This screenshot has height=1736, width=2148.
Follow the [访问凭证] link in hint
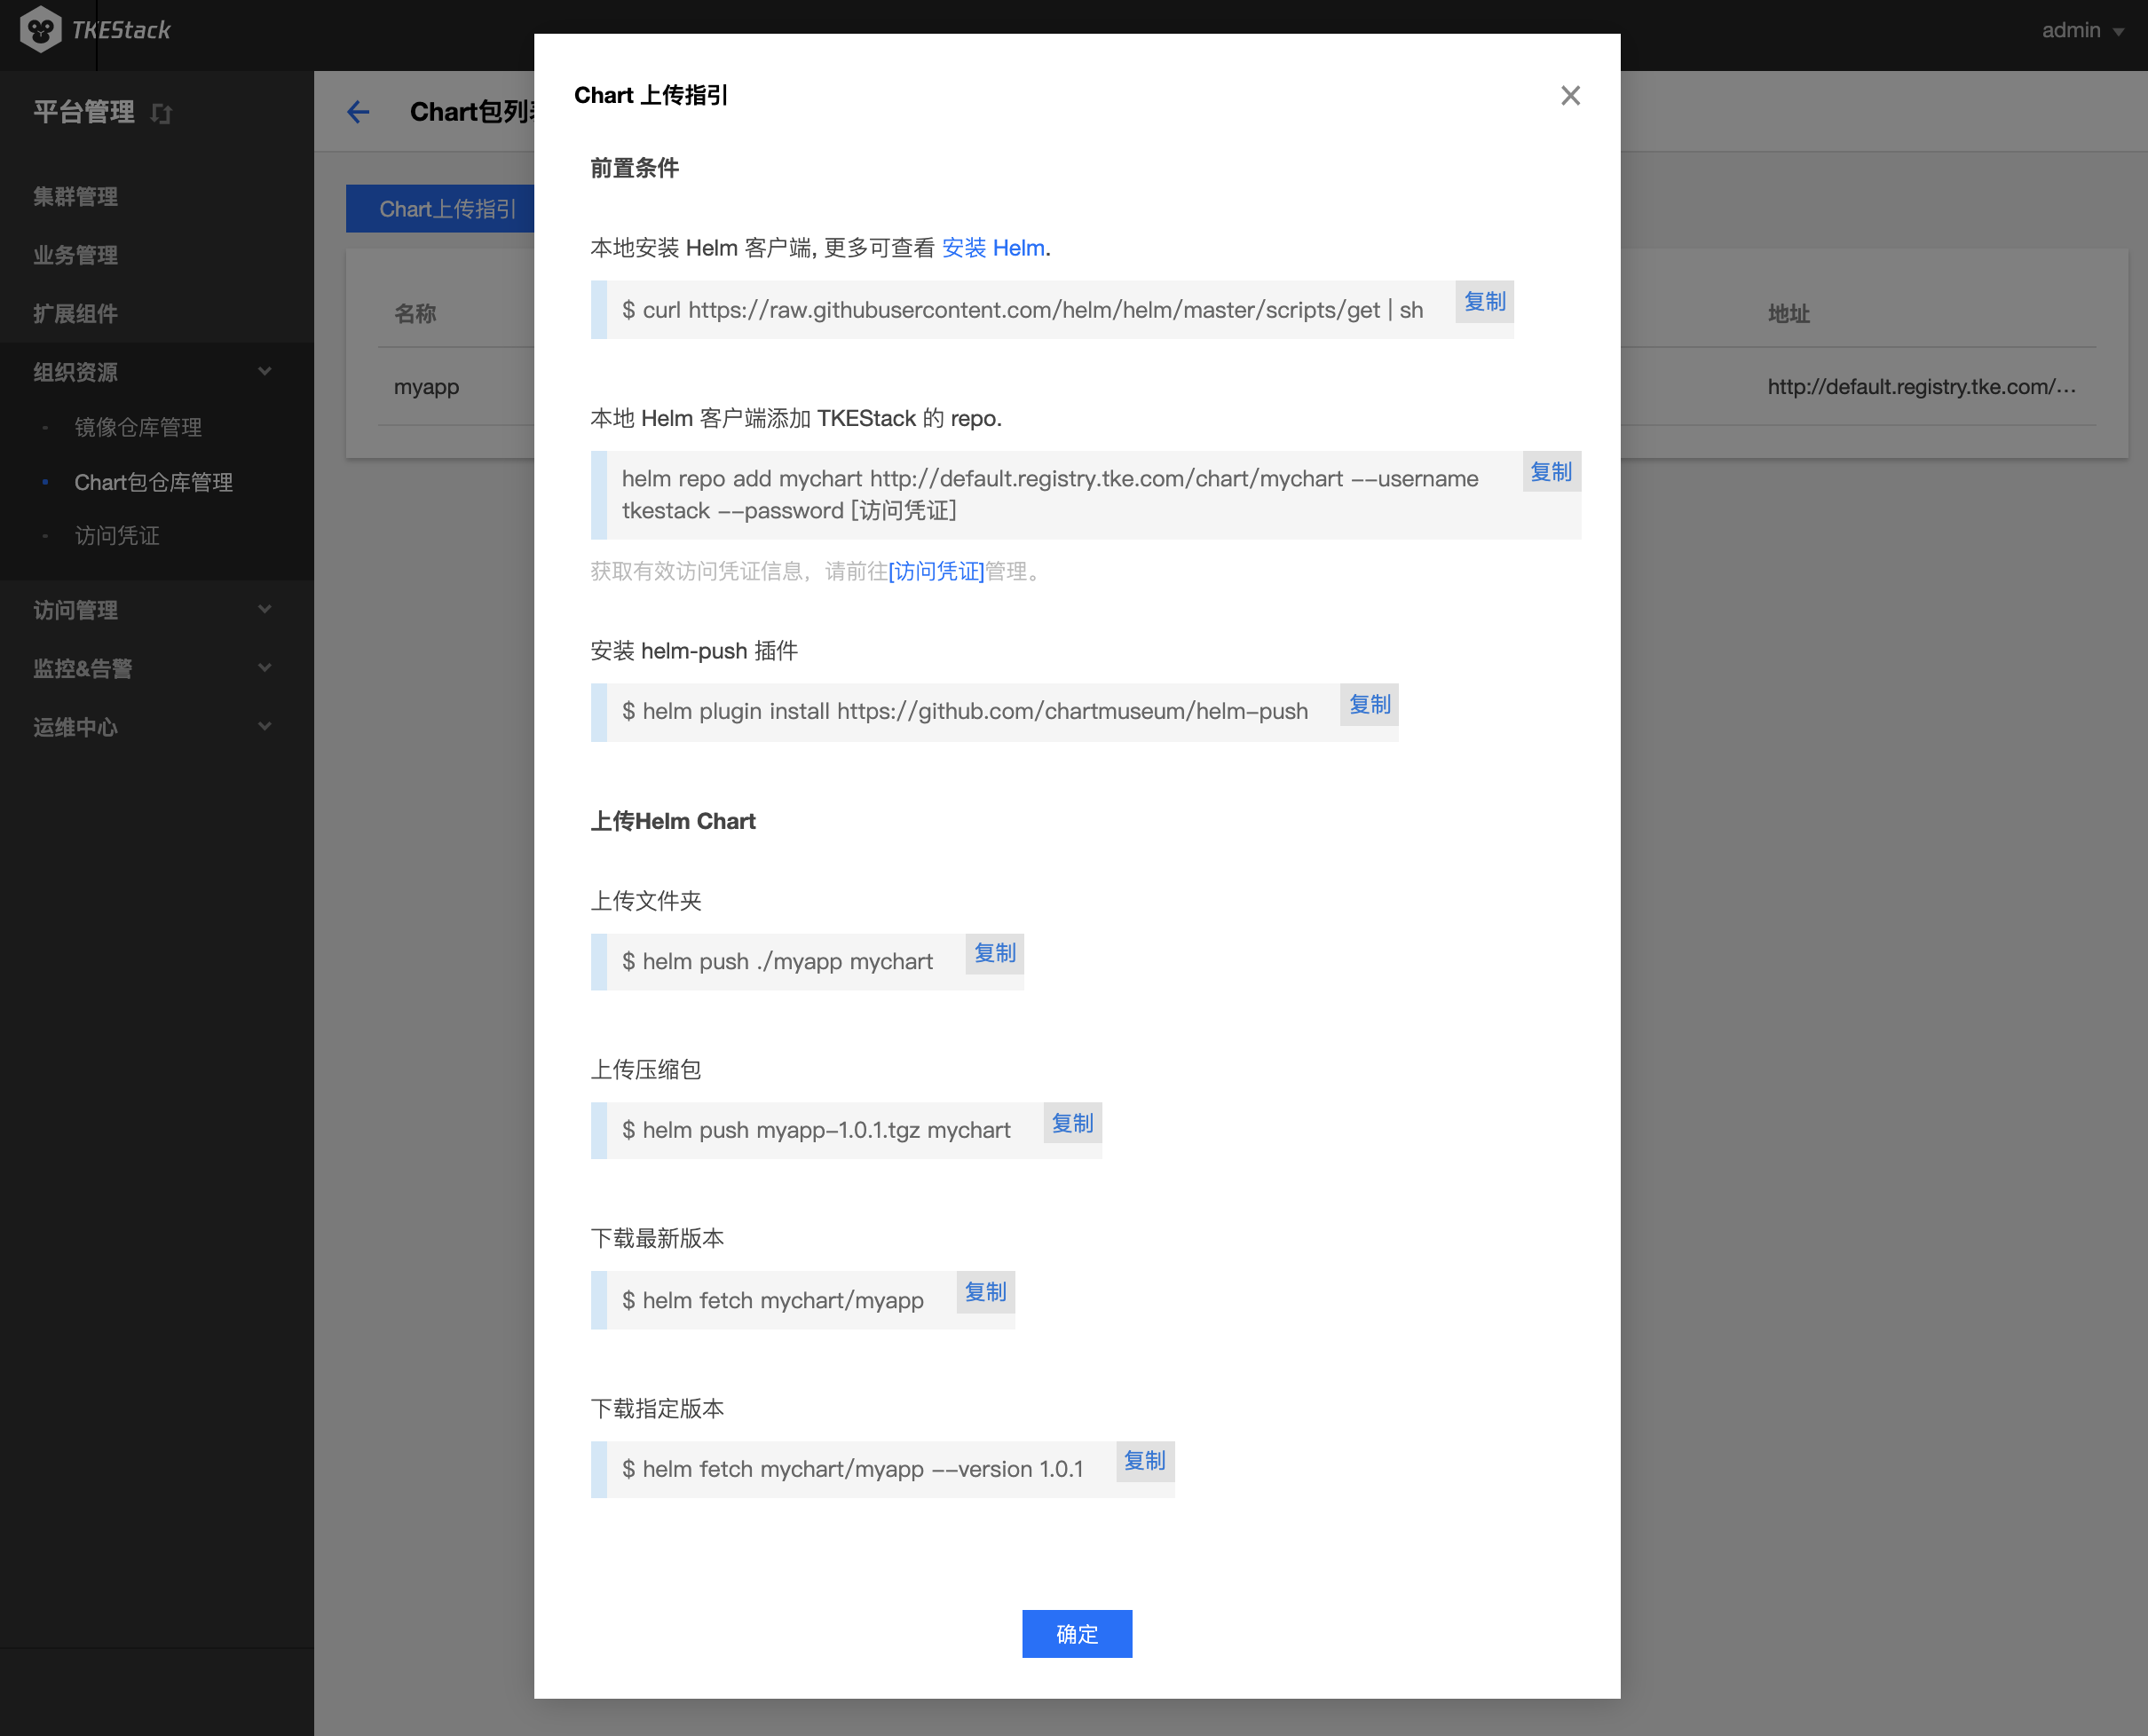936,571
